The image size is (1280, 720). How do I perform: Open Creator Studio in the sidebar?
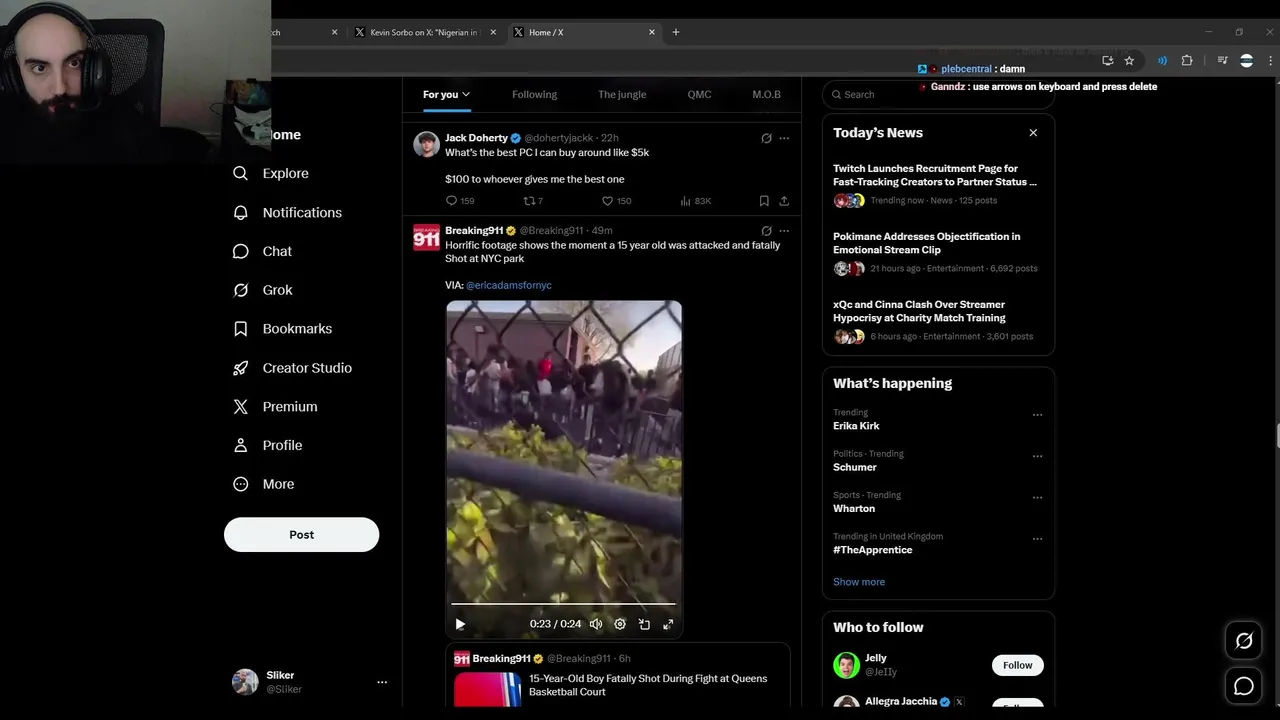pos(291,367)
